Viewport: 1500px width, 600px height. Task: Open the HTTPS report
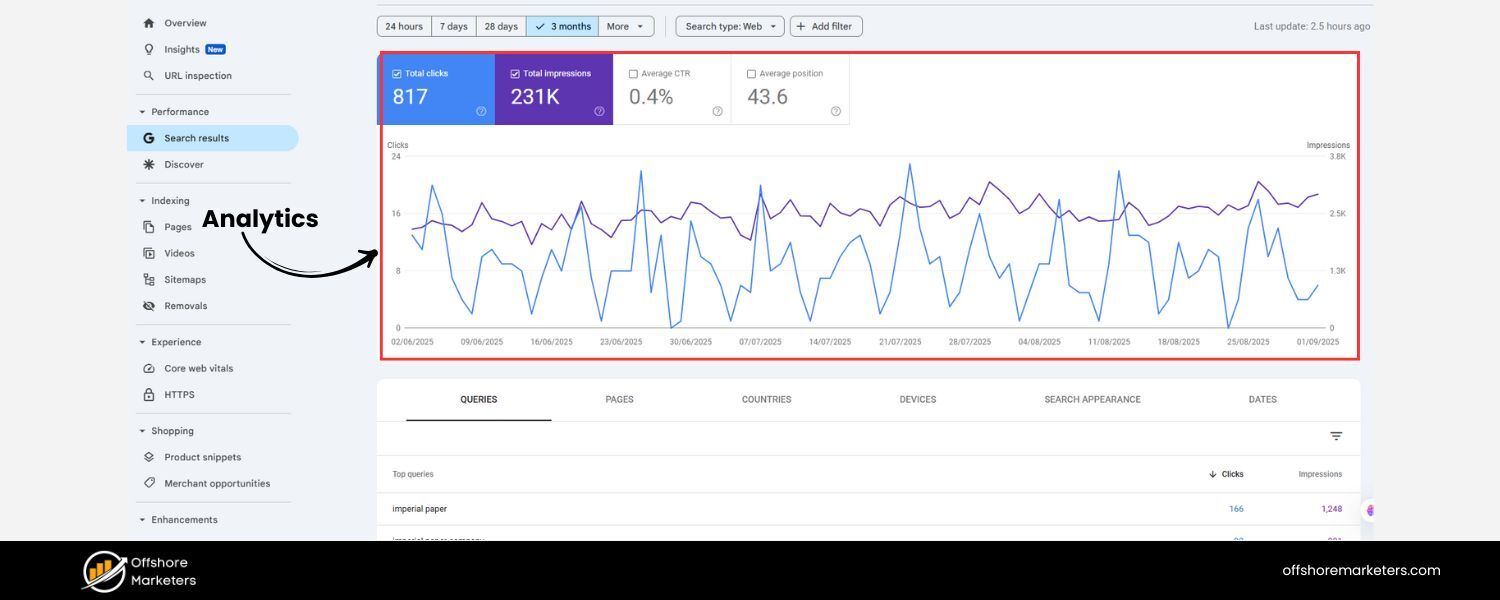pos(178,394)
